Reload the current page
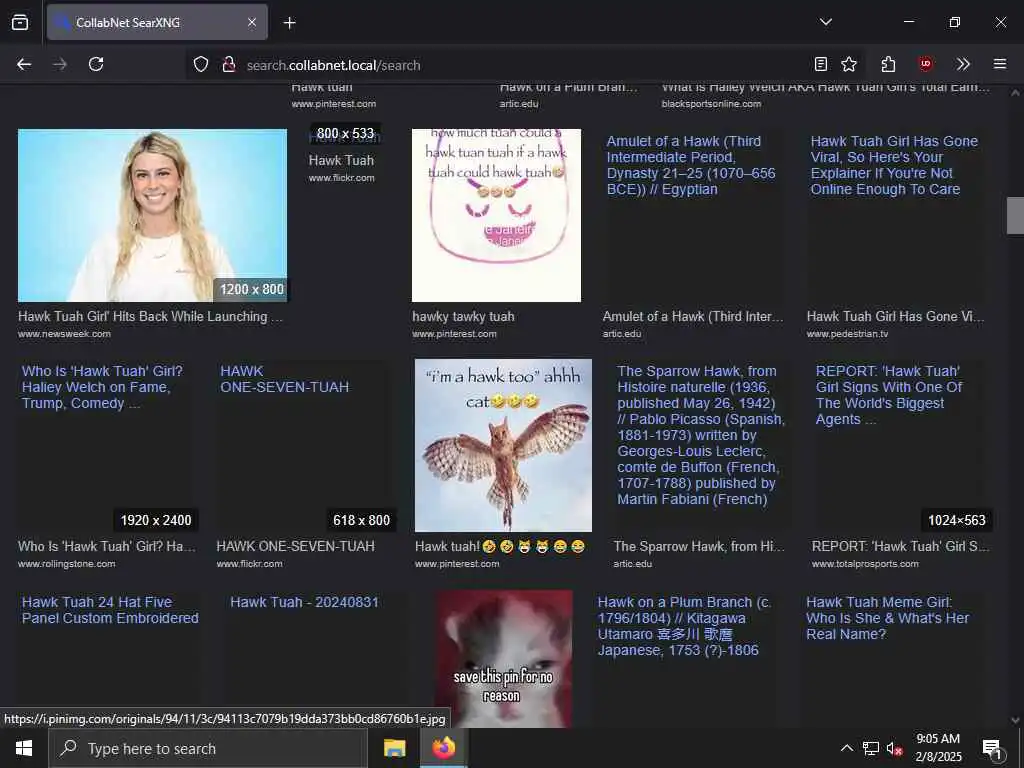This screenshot has height=768, width=1024. [x=96, y=64]
